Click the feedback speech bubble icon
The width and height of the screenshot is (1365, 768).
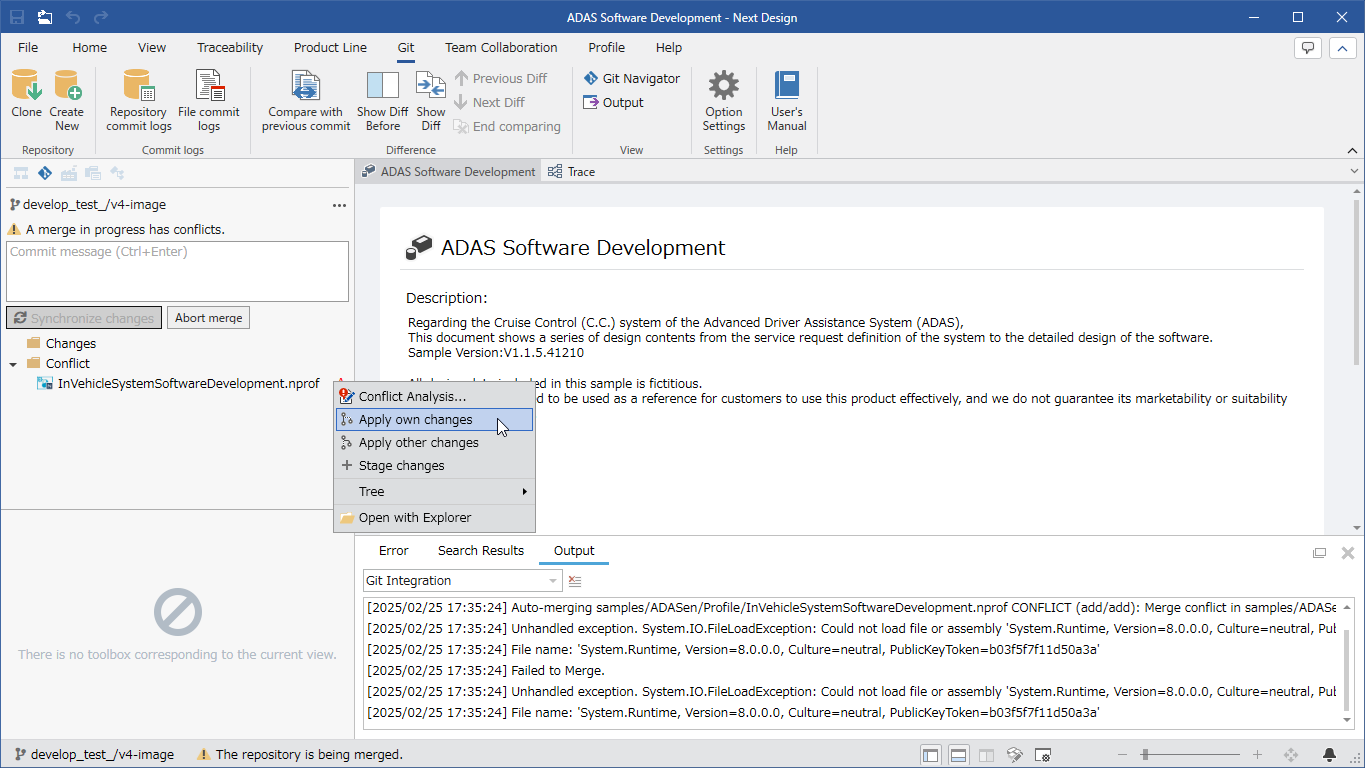tap(1307, 47)
